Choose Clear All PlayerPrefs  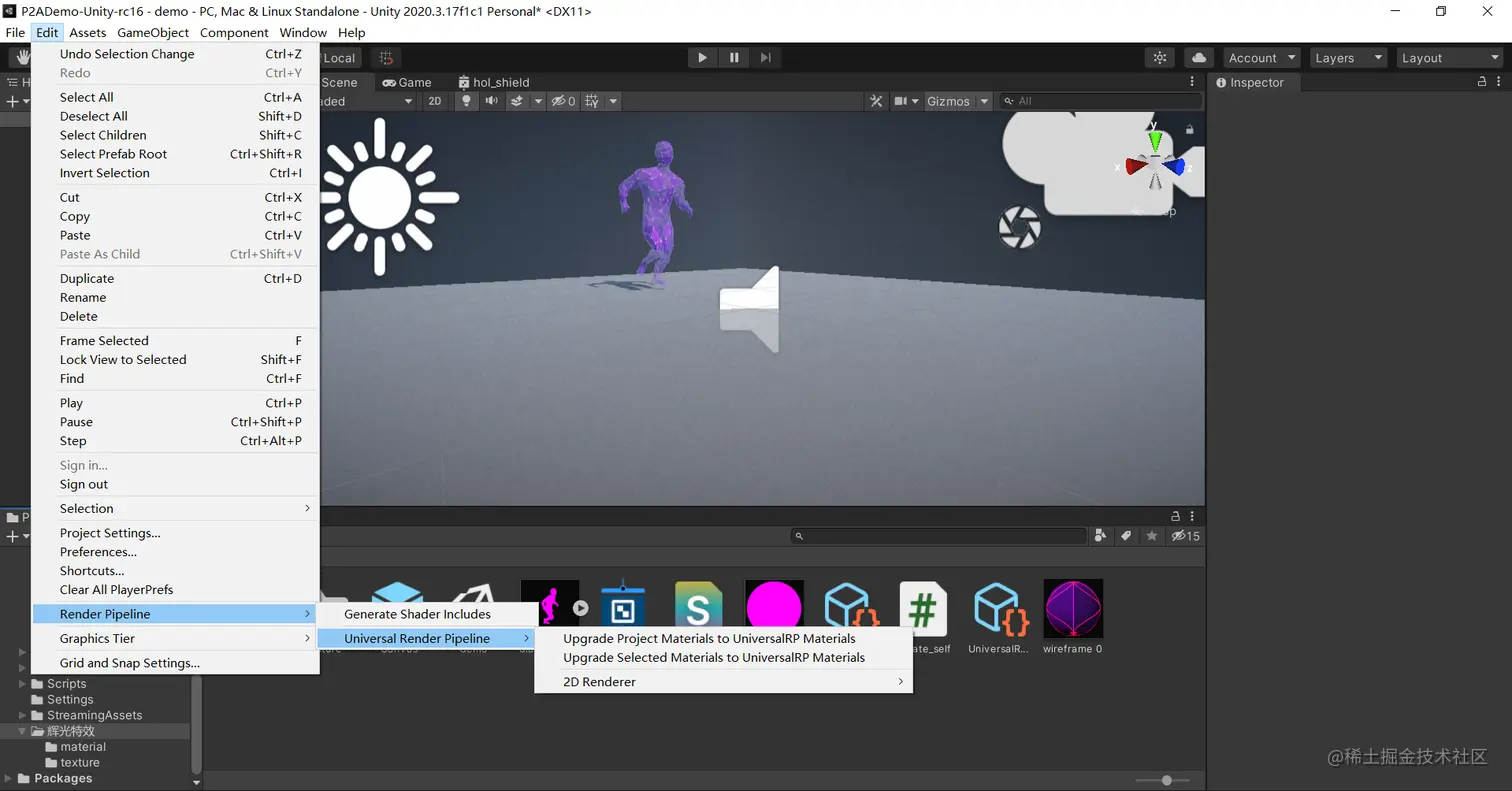click(x=175, y=590)
